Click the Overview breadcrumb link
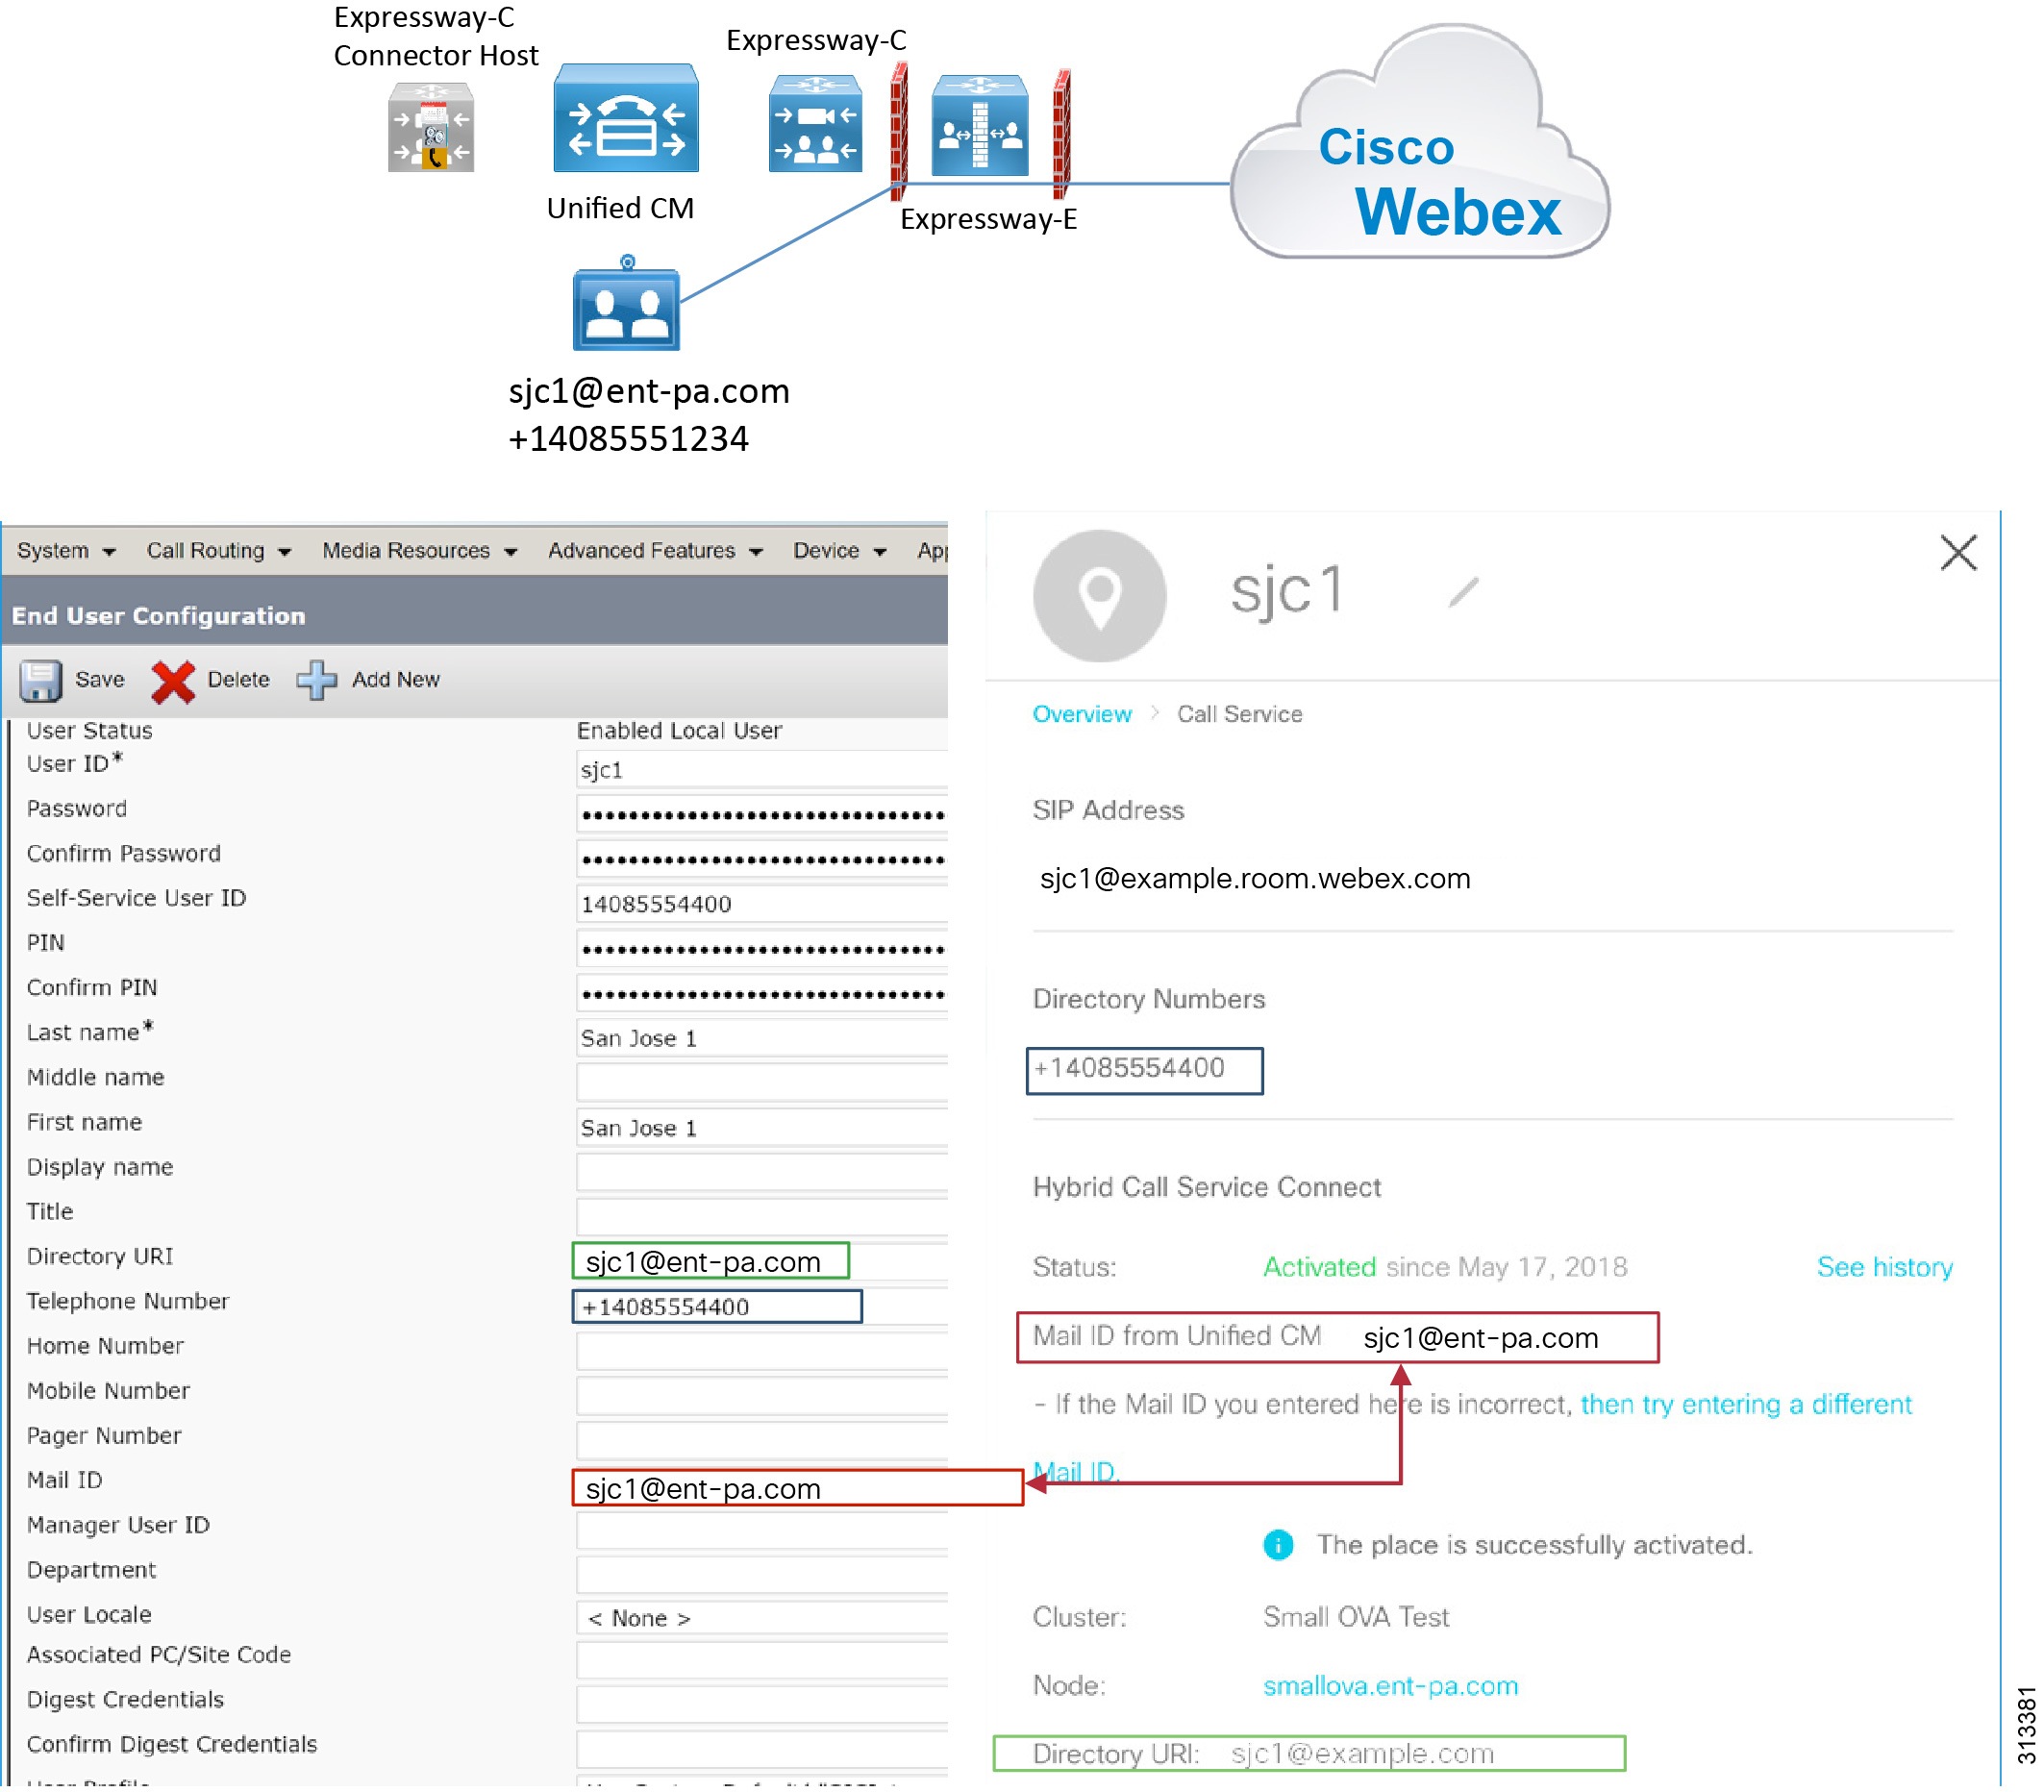This screenshot has height=1792, width=2044. 1082,715
